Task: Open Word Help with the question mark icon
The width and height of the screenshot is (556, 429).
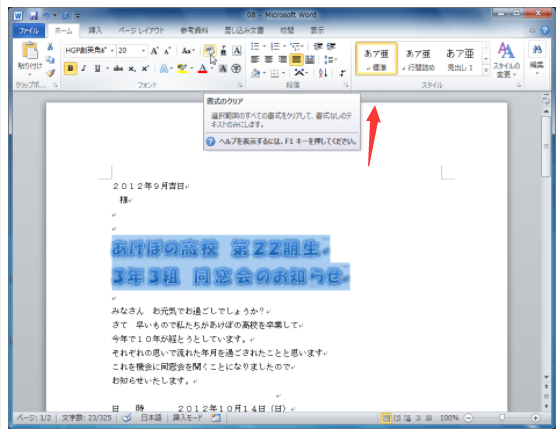Action: click(x=545, y=30)
